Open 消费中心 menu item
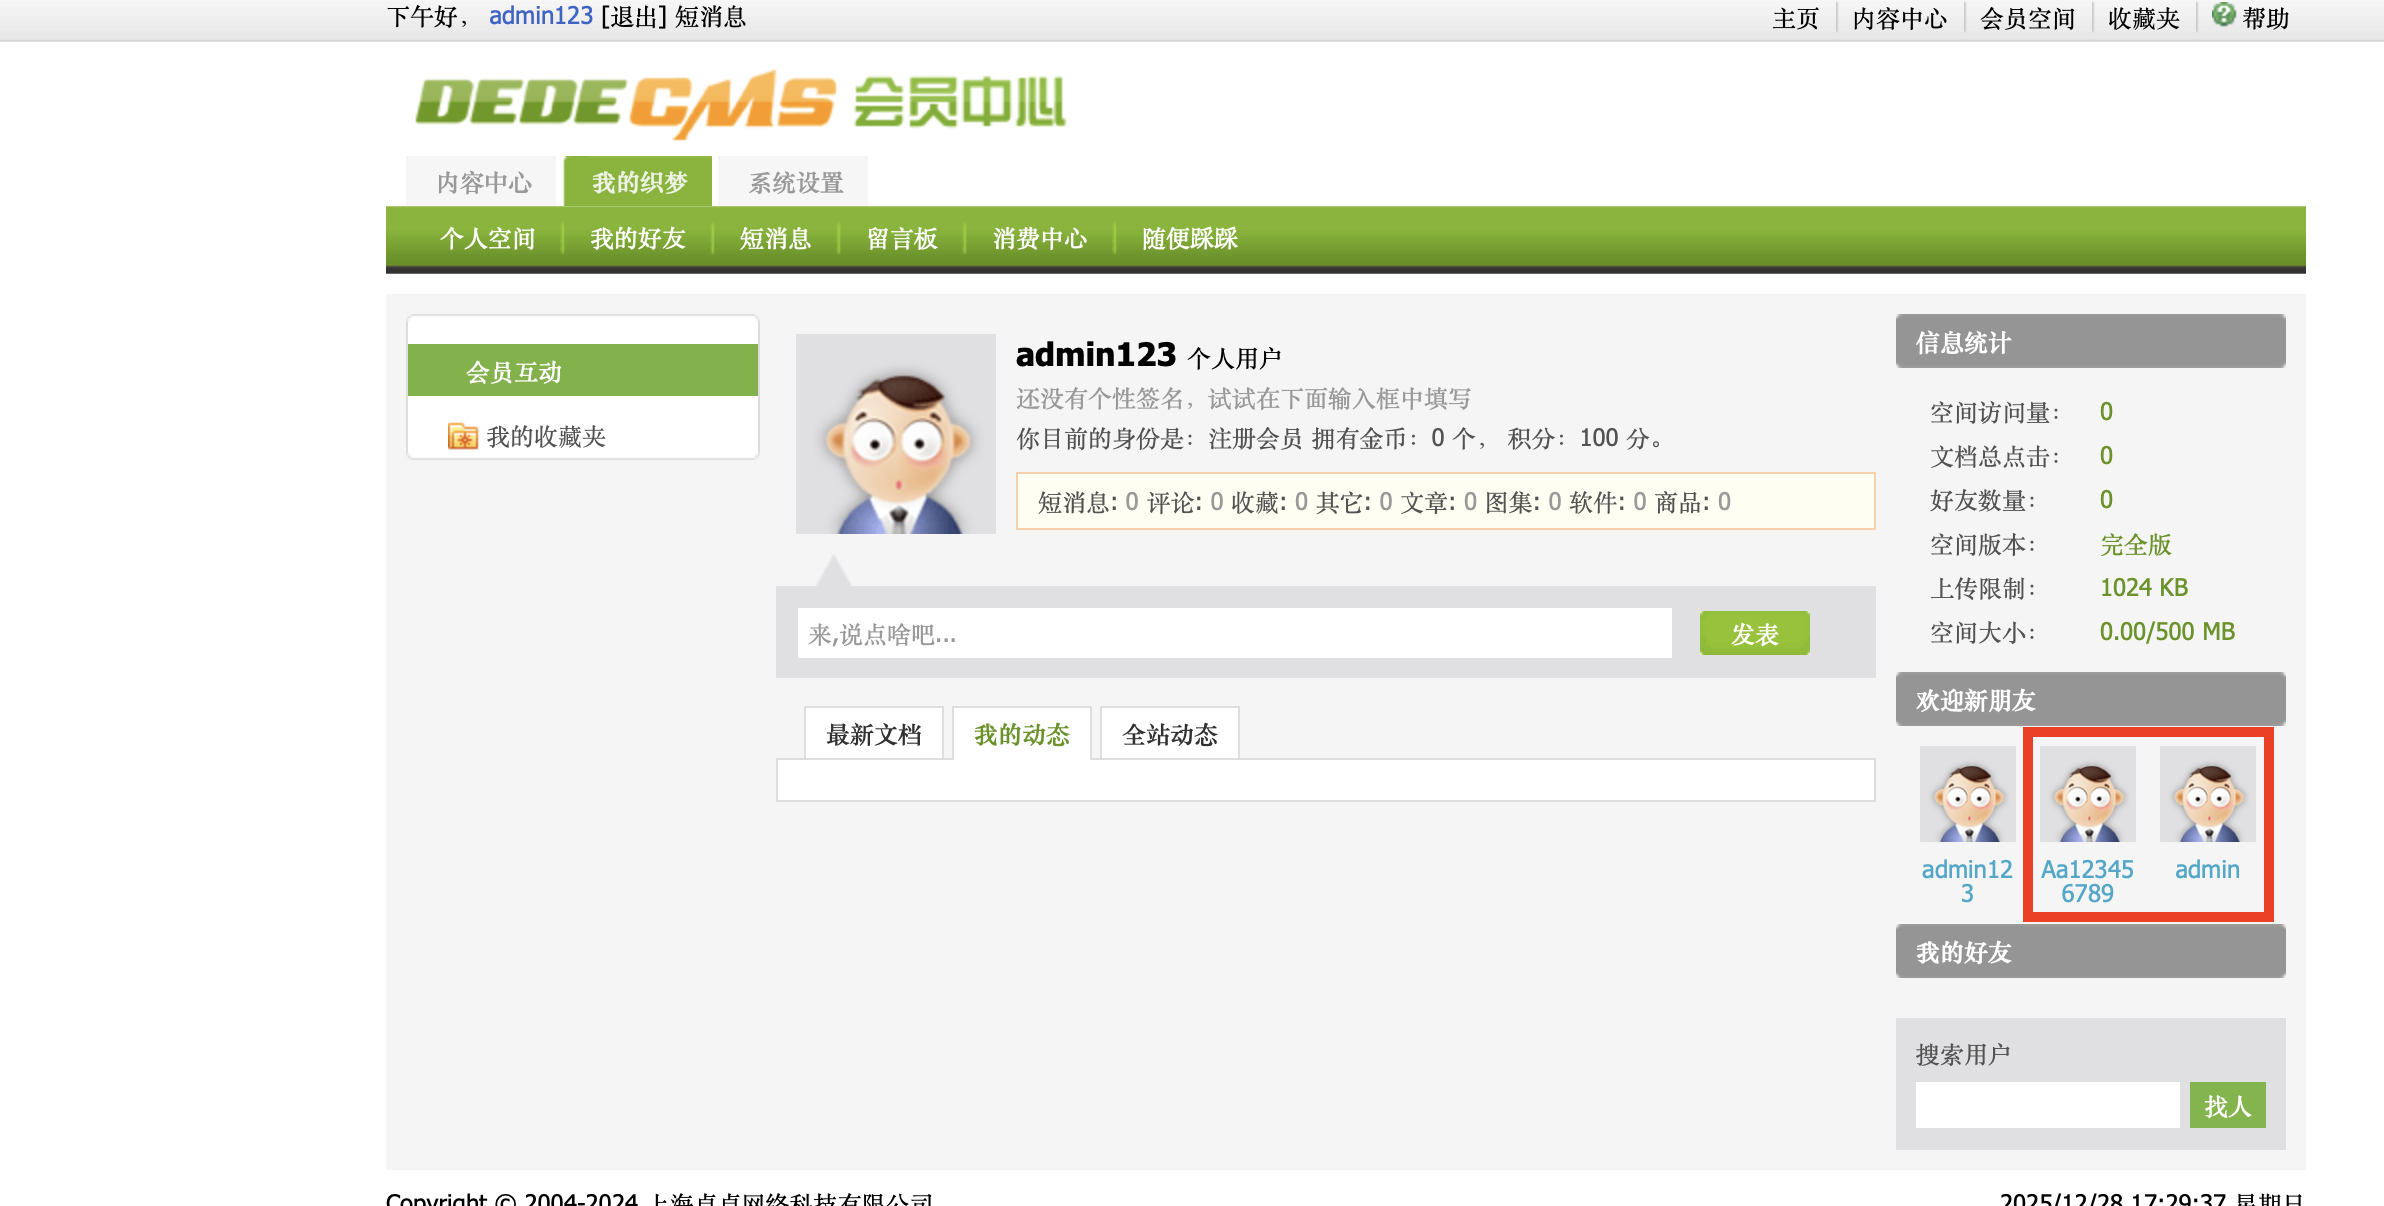Screen dimensions: 2384x1206 [x=1039, y=238]
